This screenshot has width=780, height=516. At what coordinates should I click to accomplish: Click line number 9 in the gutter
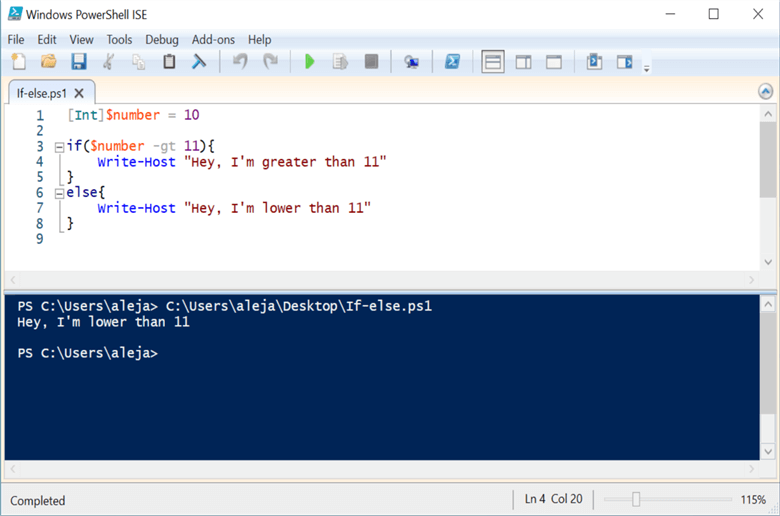coord(40,239)
